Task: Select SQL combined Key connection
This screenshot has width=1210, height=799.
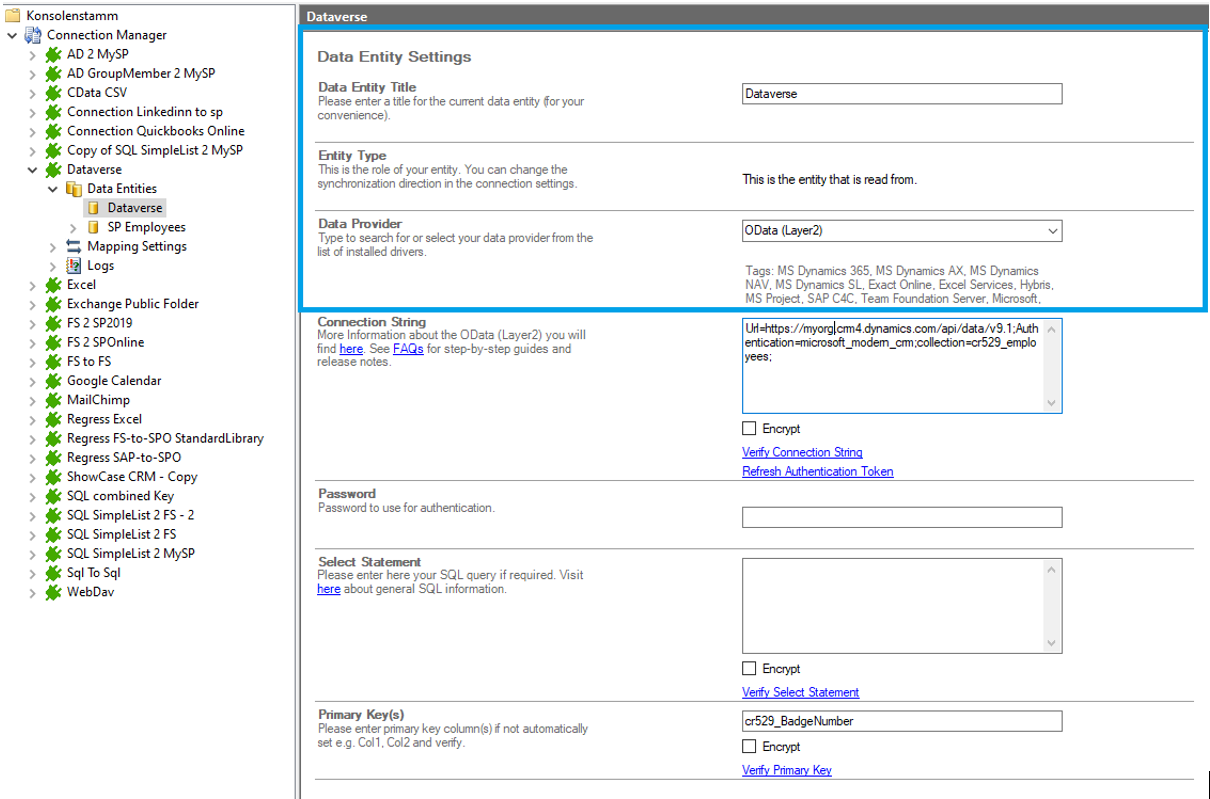Action: pos(120,496)
